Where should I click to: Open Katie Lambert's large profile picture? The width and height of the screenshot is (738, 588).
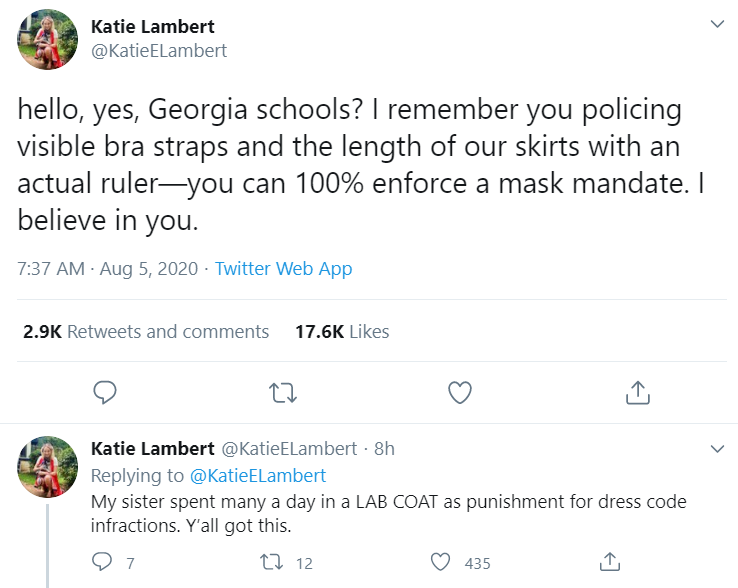tap(48, 40)
